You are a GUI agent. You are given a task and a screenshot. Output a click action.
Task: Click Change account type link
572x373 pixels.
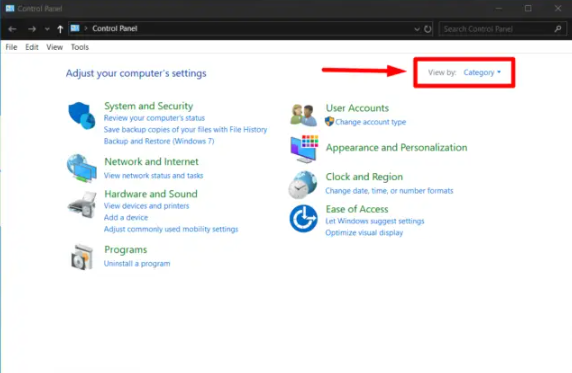point(371,122)
